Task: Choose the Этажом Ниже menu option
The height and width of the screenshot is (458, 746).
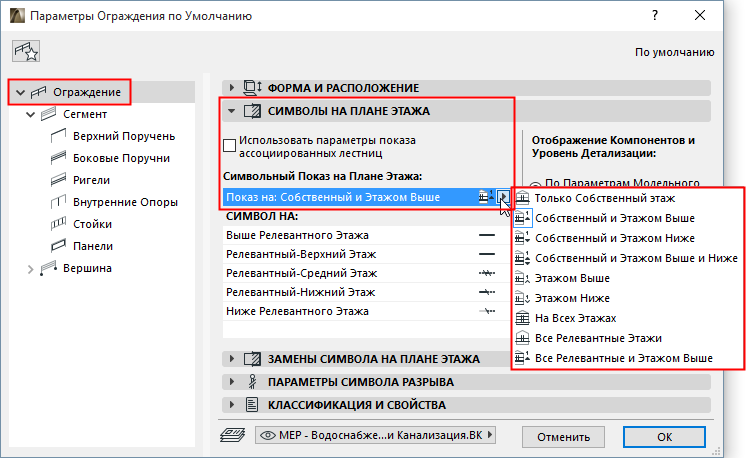Action: [x=628, y=298]
